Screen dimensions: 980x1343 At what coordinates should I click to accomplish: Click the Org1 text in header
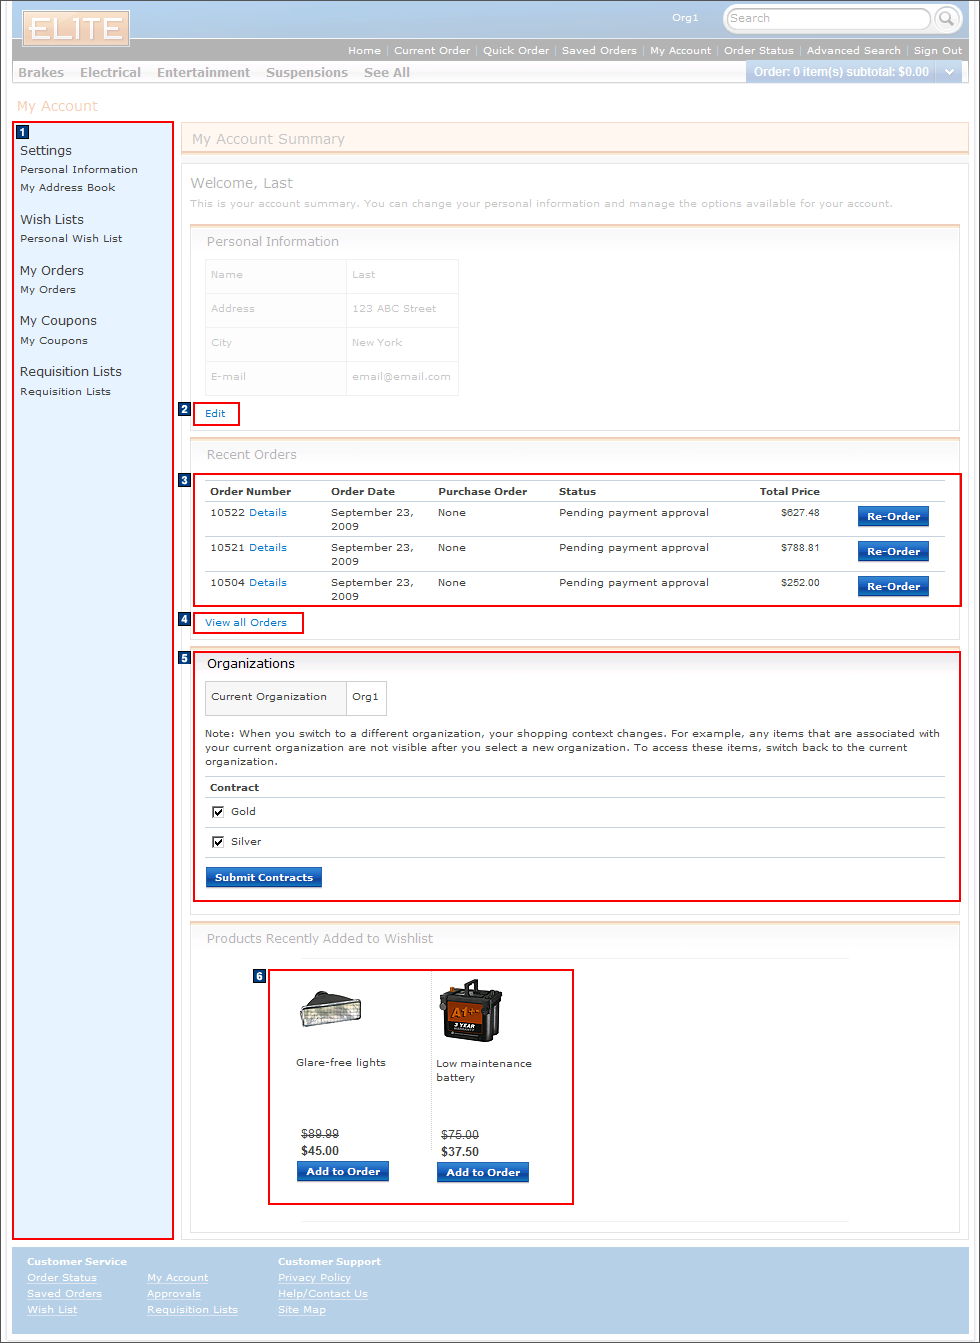[x=685, y=18]
